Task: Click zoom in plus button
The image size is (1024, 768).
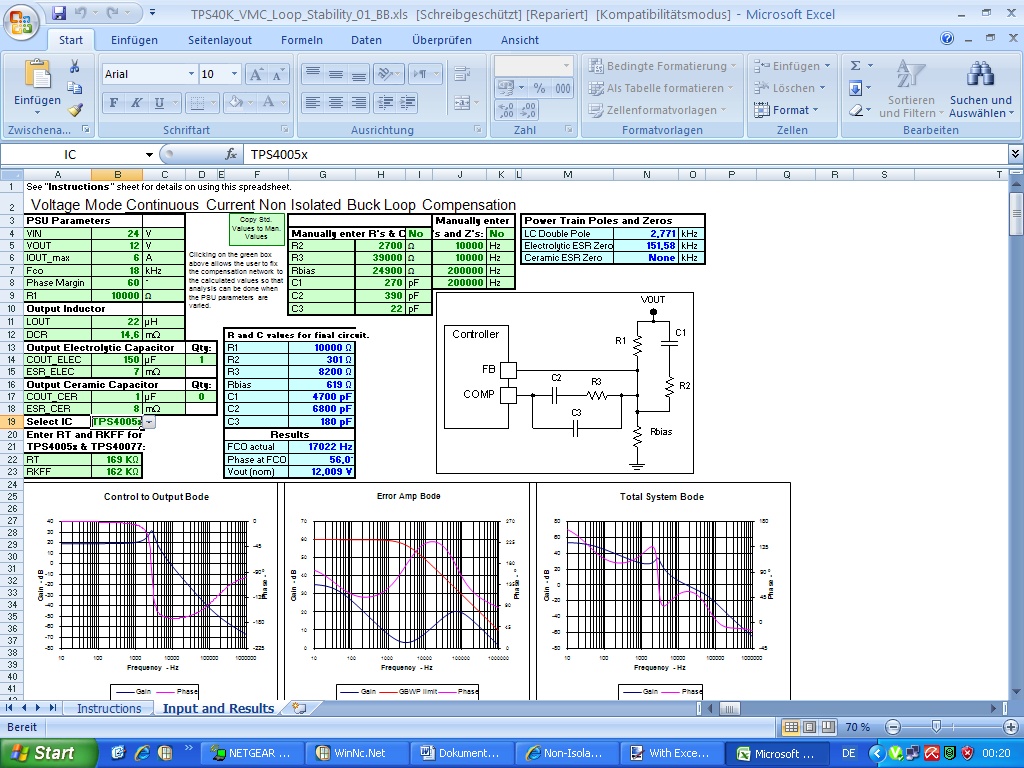Action: pyautogui.click(x=1010, y=727)
